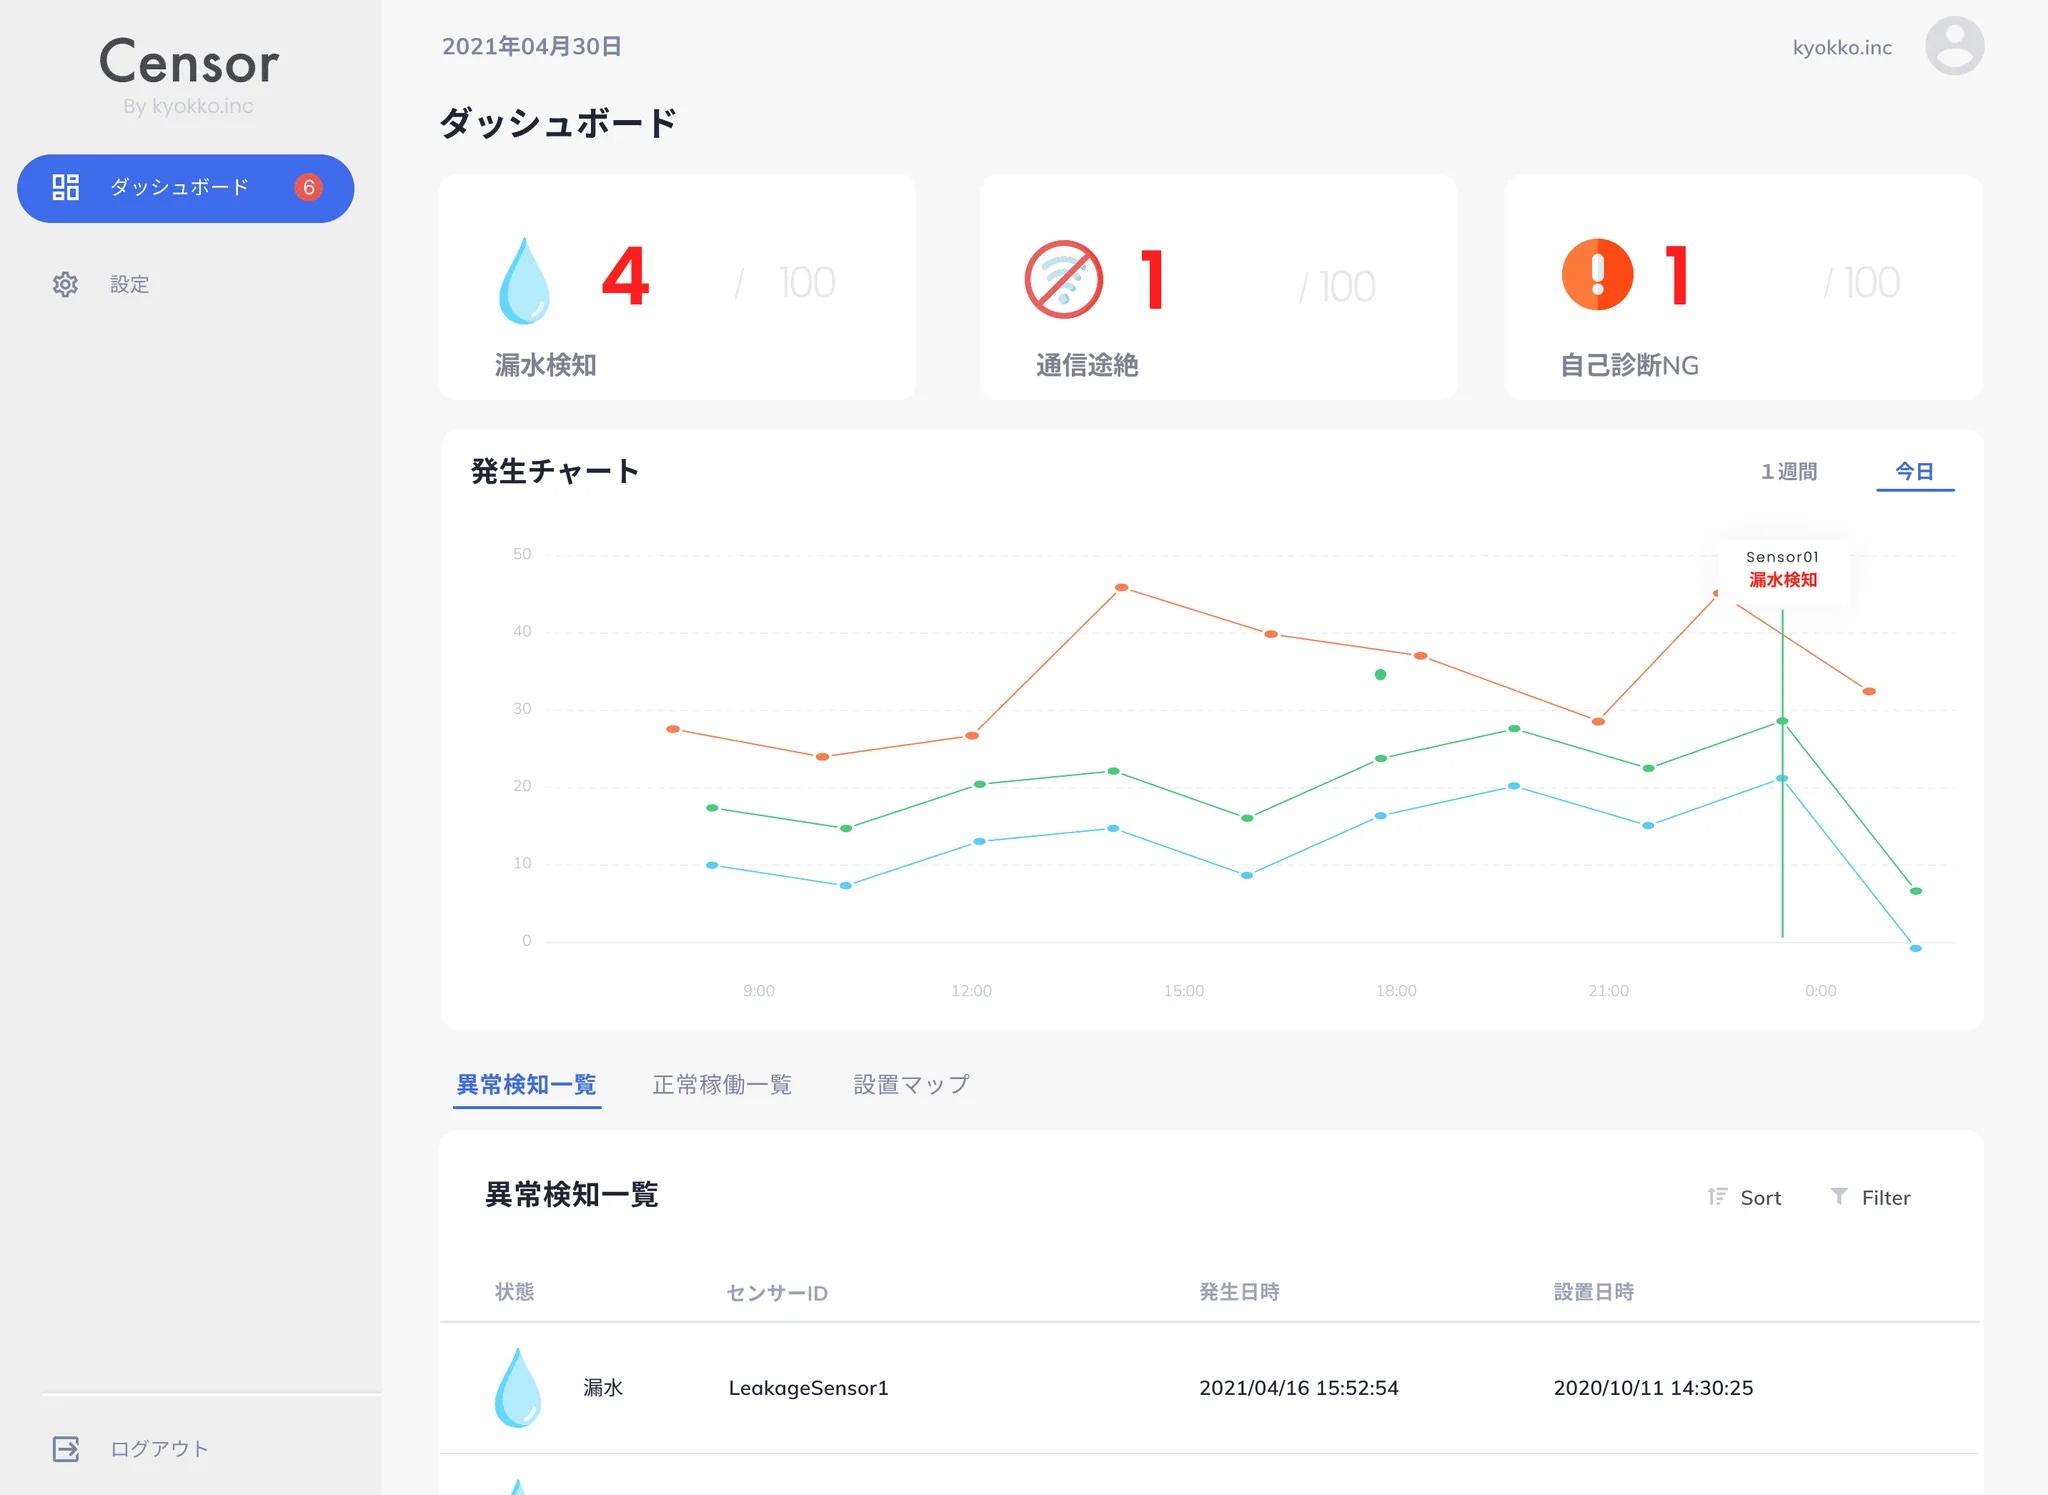The height and width of the screenshot is (1495, 2048).
Task: Click the 発生日時 column header
Action: click(x=1239, y=1292)
